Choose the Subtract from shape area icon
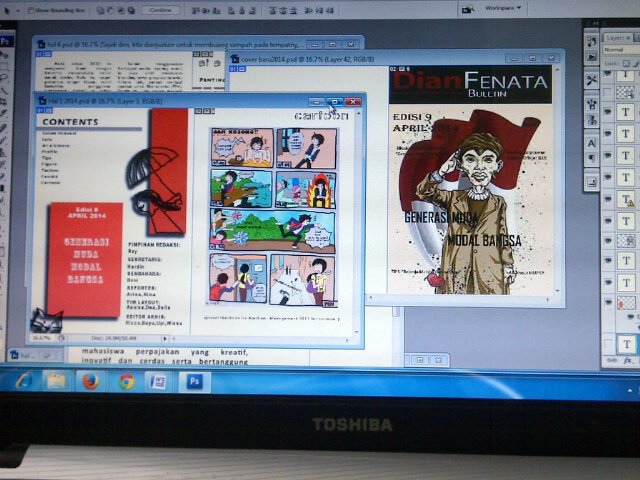 point(111,10)
